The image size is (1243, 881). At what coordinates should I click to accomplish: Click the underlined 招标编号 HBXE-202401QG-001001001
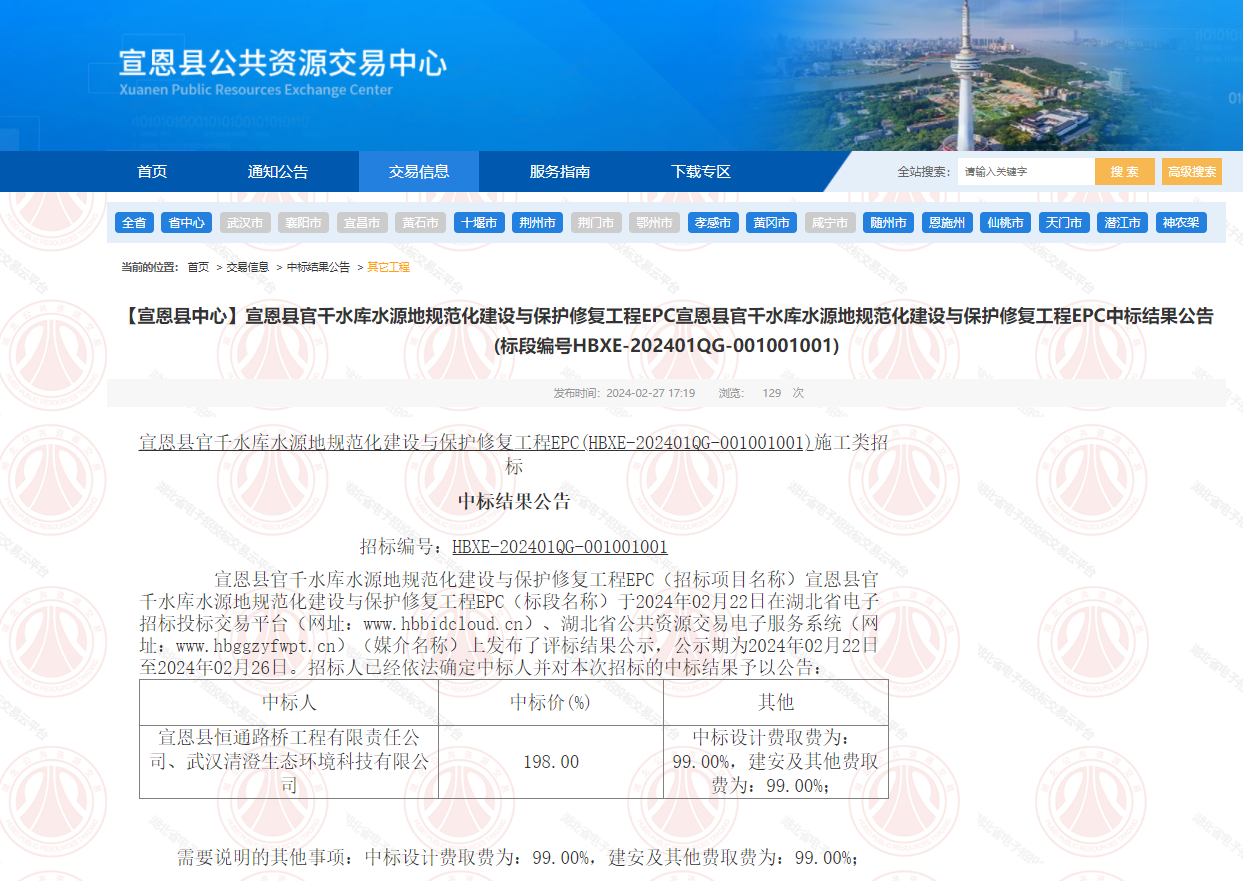coord(560,547)
